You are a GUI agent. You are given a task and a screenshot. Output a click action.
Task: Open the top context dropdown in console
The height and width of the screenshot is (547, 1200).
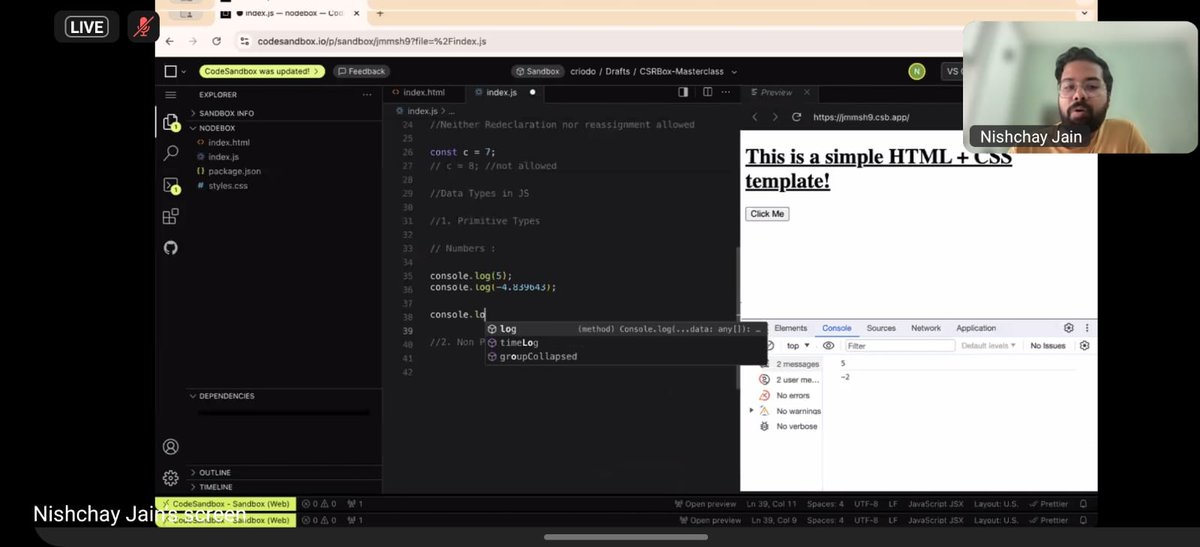pyautogui.click(x=798, y=346)
